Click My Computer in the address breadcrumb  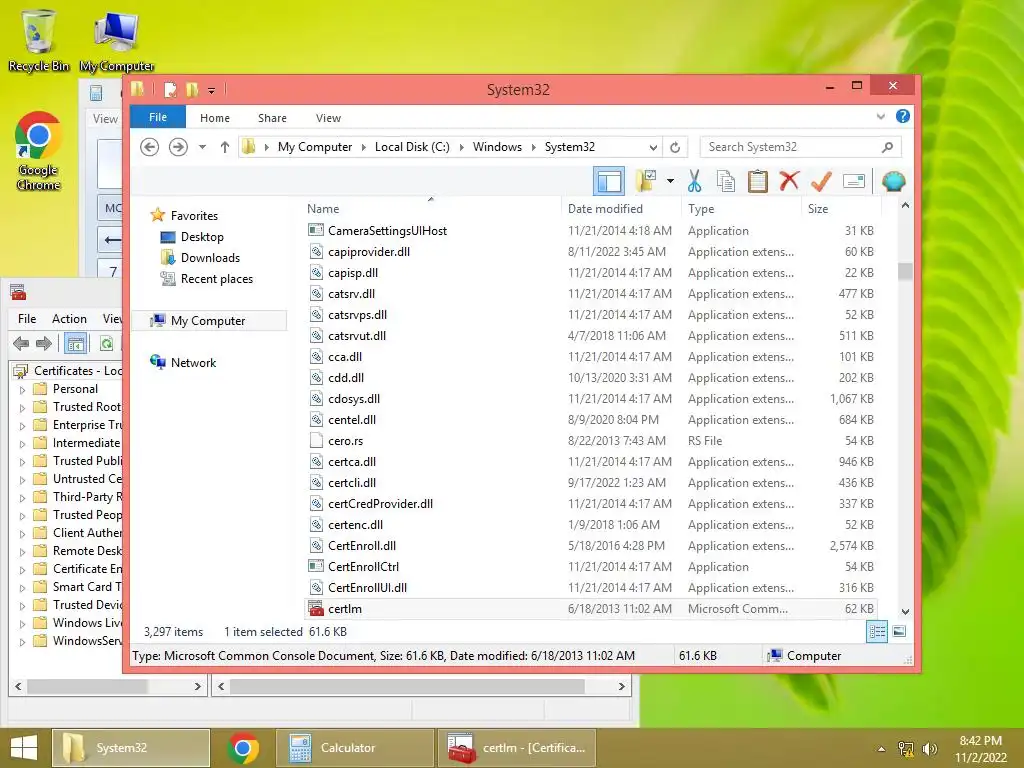click(315, 147)
